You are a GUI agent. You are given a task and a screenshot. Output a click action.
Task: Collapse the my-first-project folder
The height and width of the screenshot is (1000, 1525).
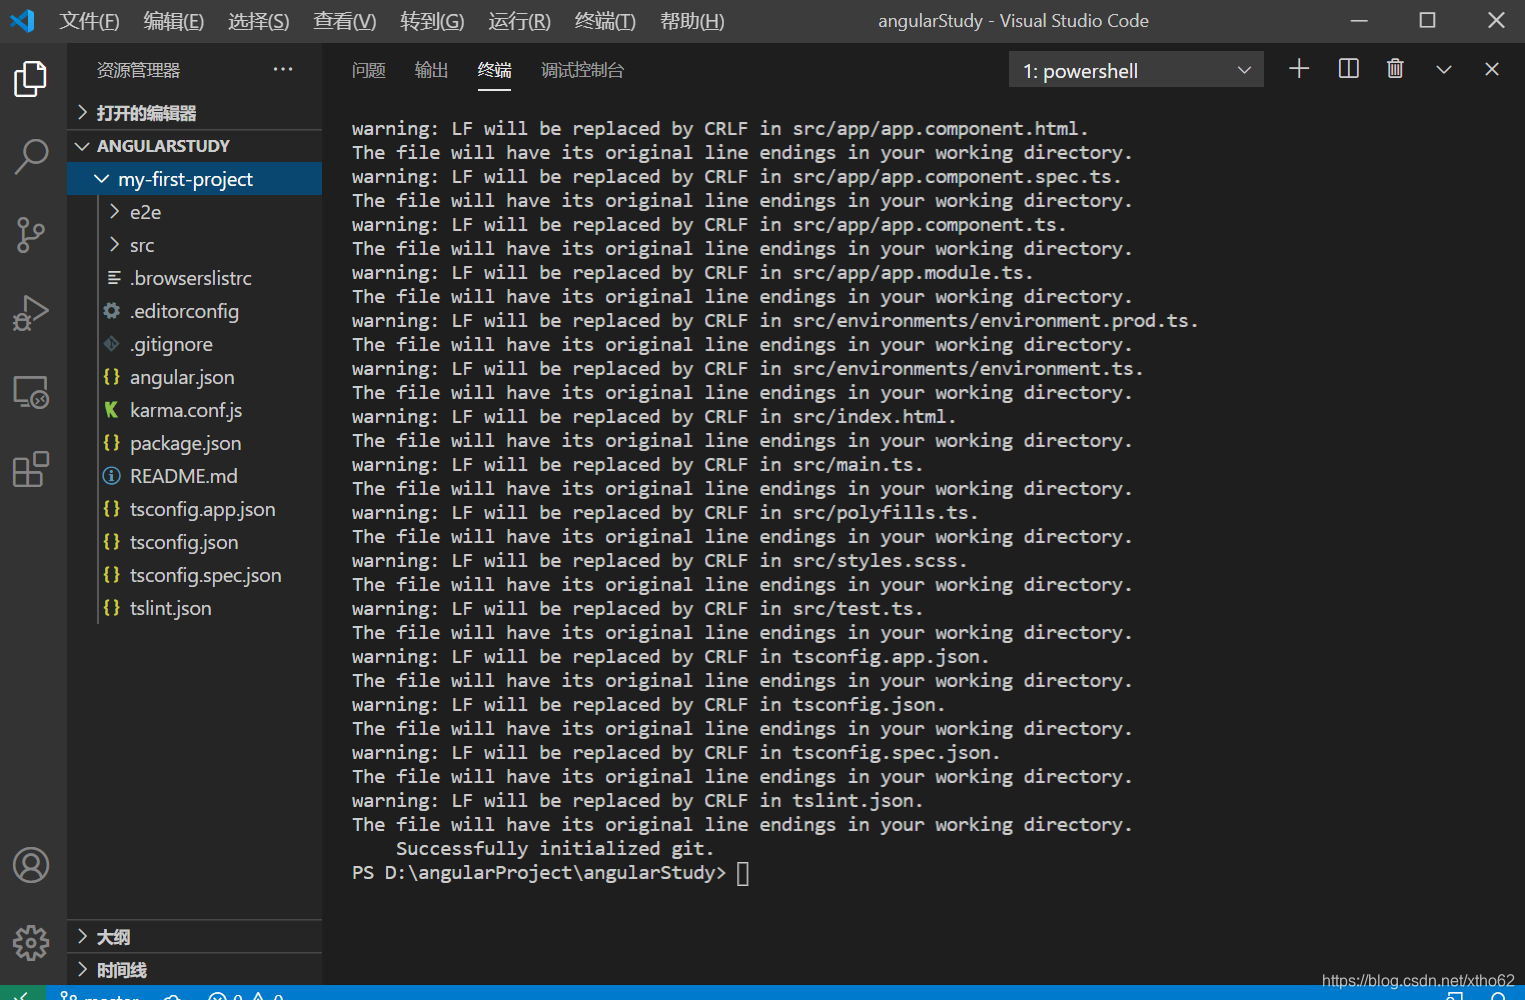(194, 179)
